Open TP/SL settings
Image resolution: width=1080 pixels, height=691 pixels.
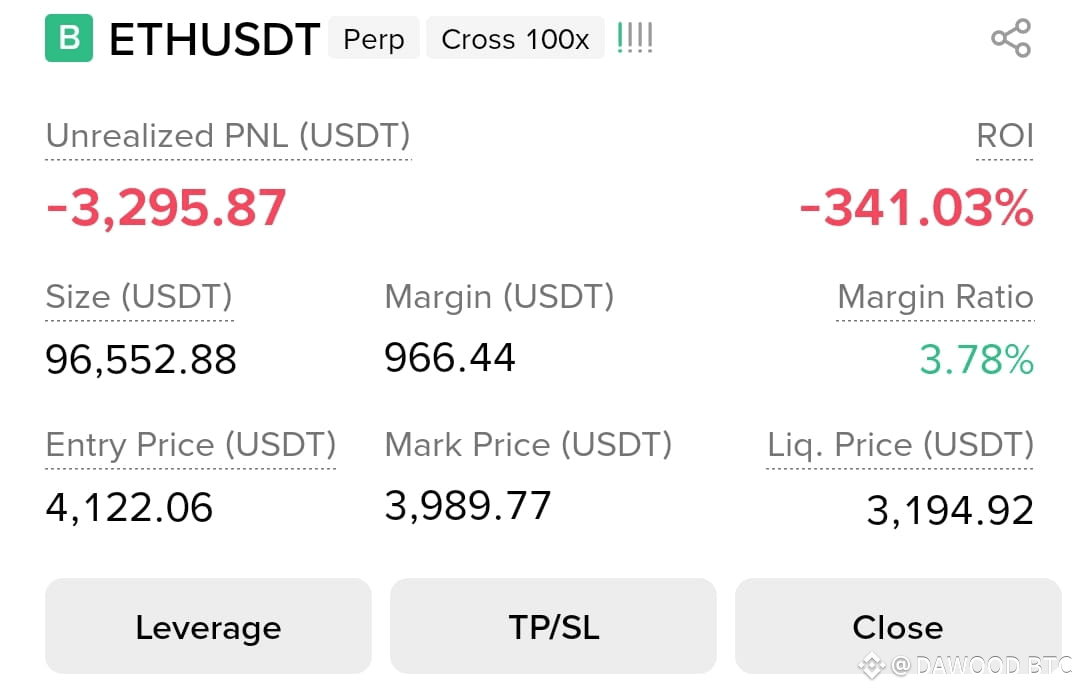pyautogui.click(x=553, y=626)
